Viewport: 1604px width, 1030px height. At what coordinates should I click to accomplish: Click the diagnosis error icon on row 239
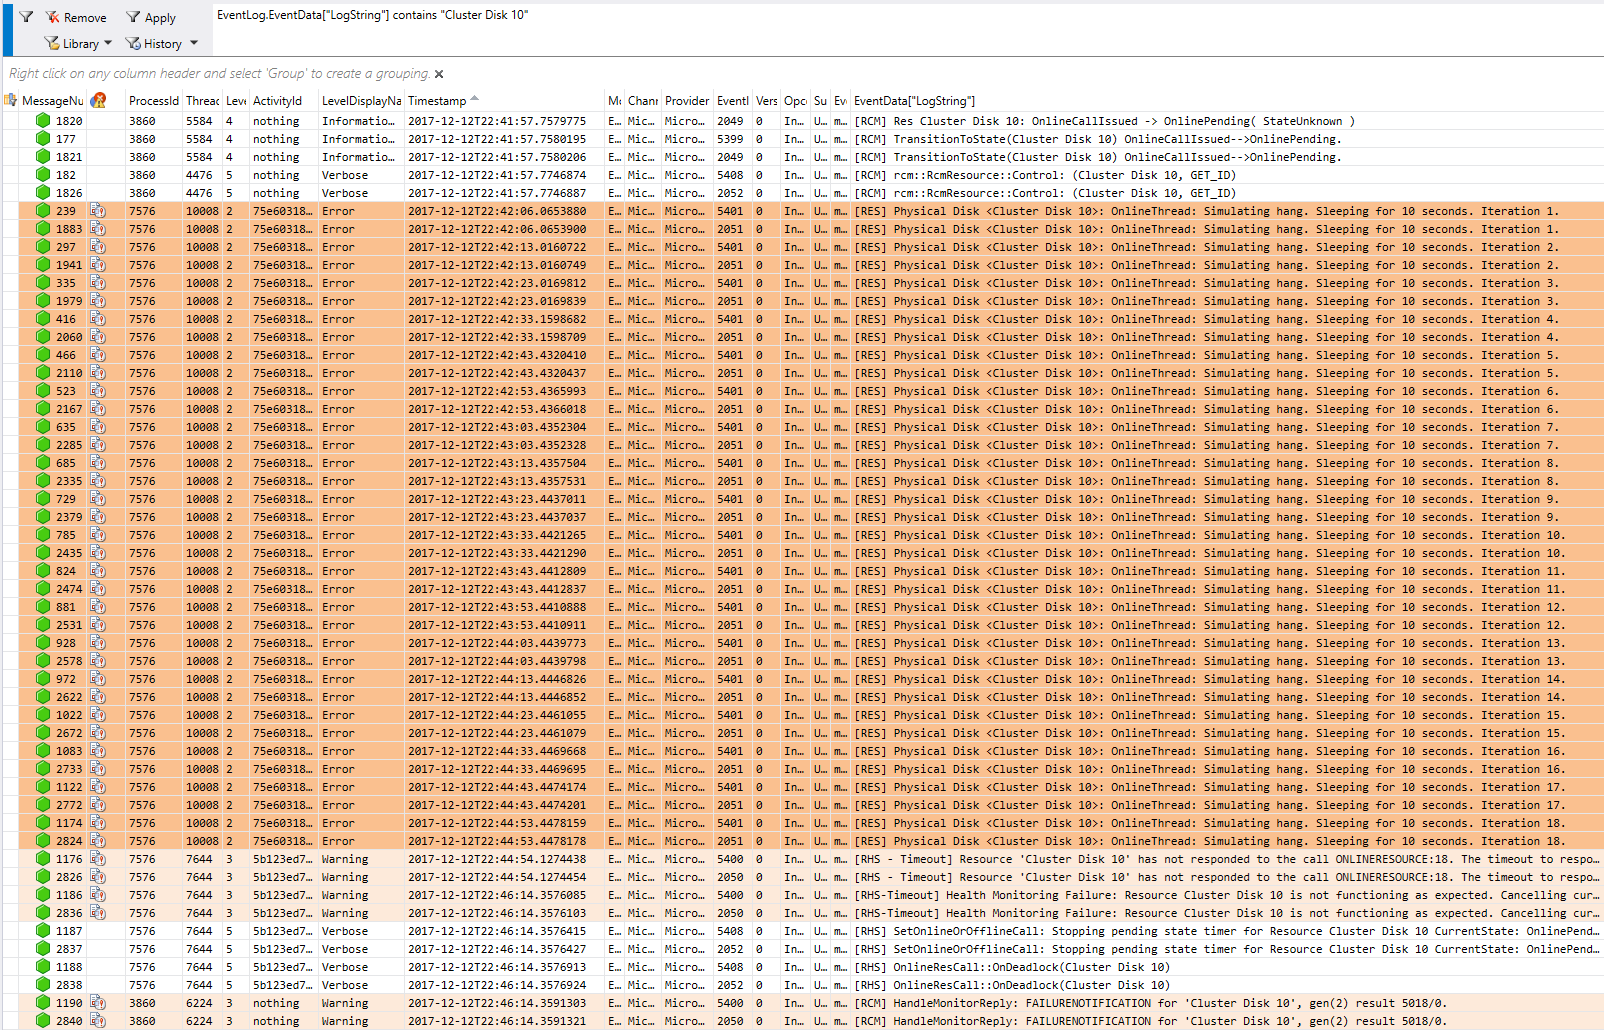[x=97, y=211]
